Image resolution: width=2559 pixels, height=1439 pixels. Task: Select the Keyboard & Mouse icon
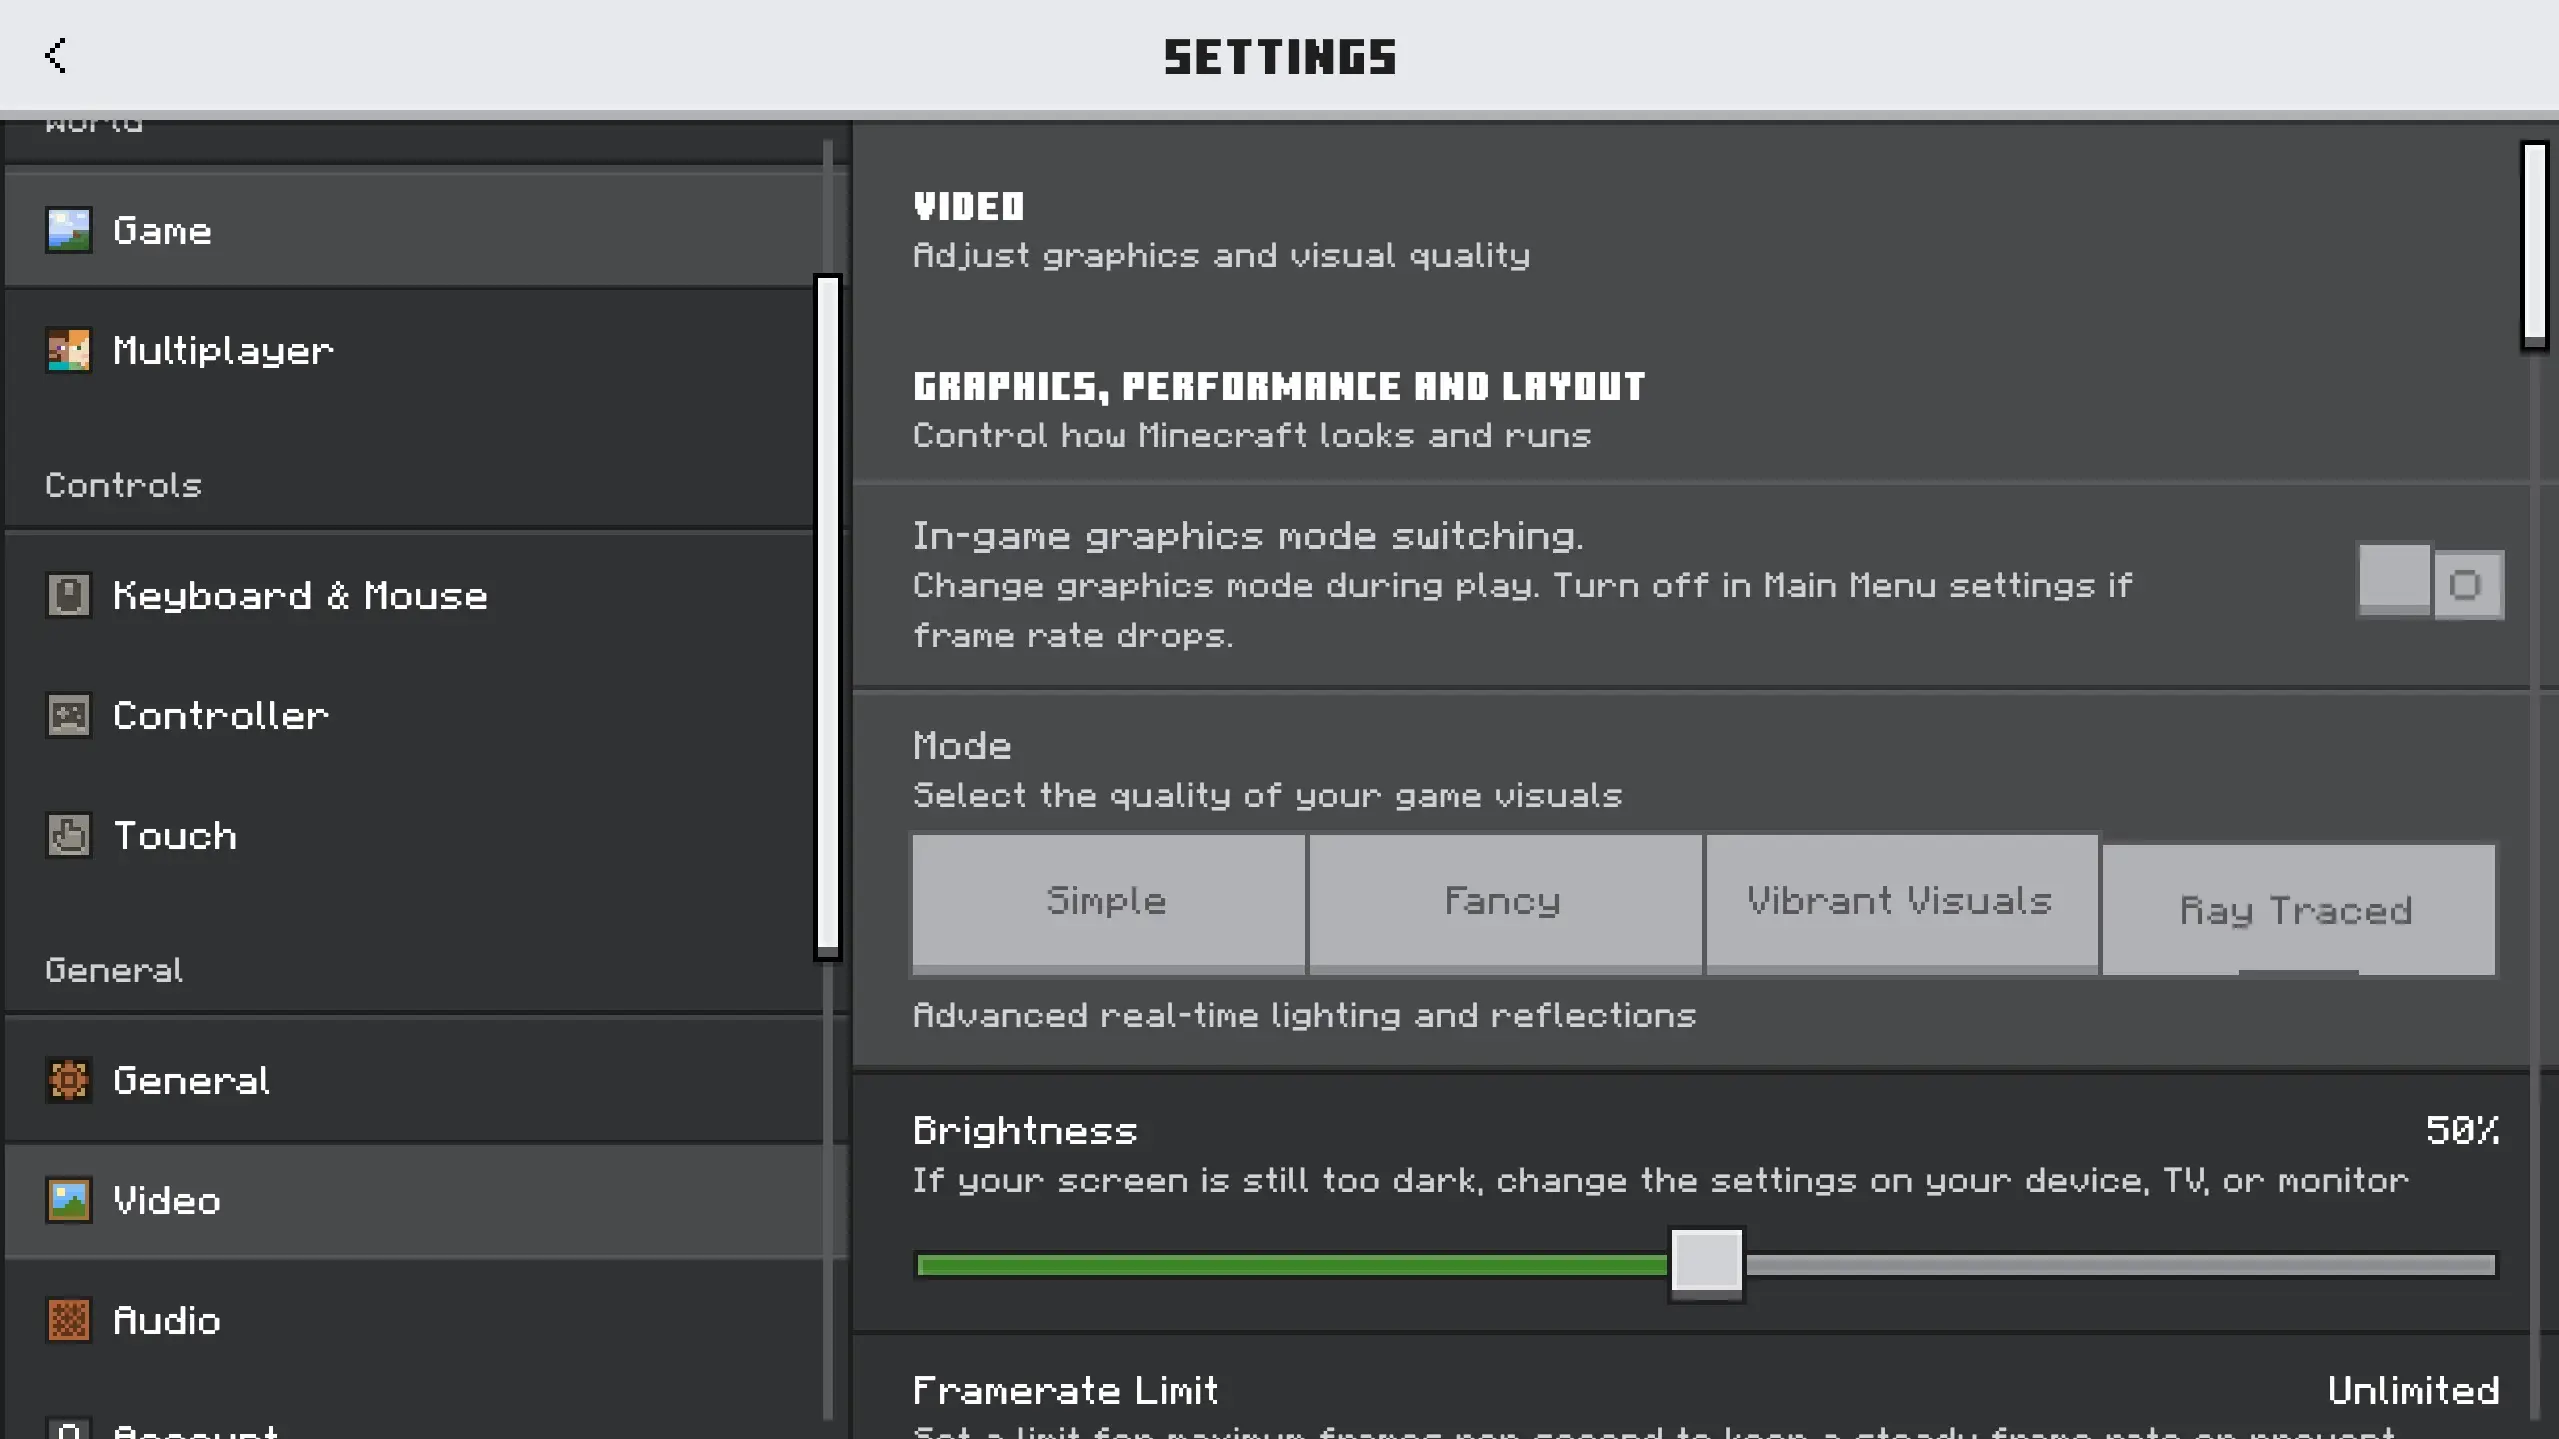point(69,596)
